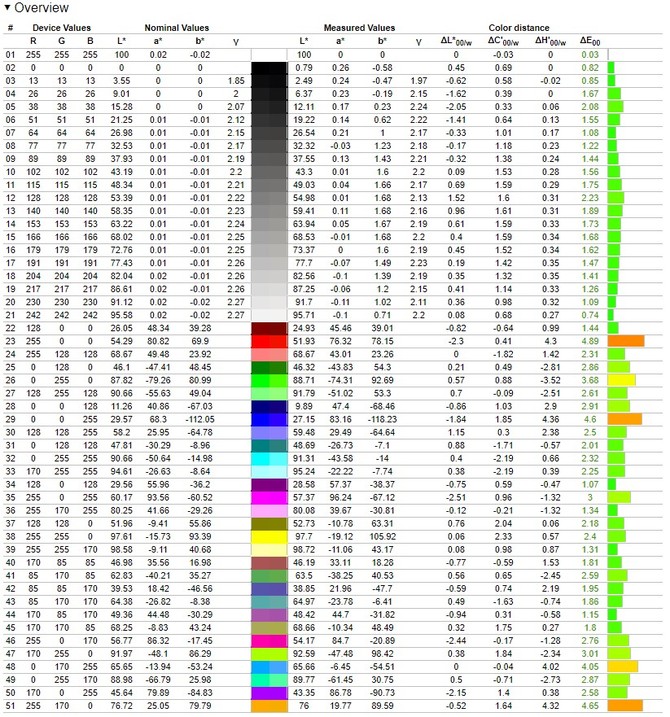This screenshot has height=717, width=670.
Task: Select the purple swatch in row 50
Action: coord(269,693)
